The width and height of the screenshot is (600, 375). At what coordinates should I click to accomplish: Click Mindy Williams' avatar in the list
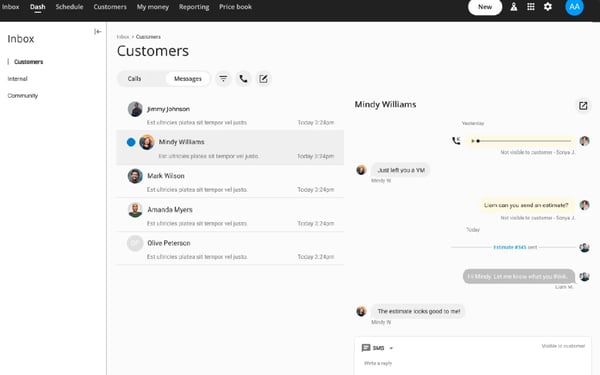coord(147,142)
